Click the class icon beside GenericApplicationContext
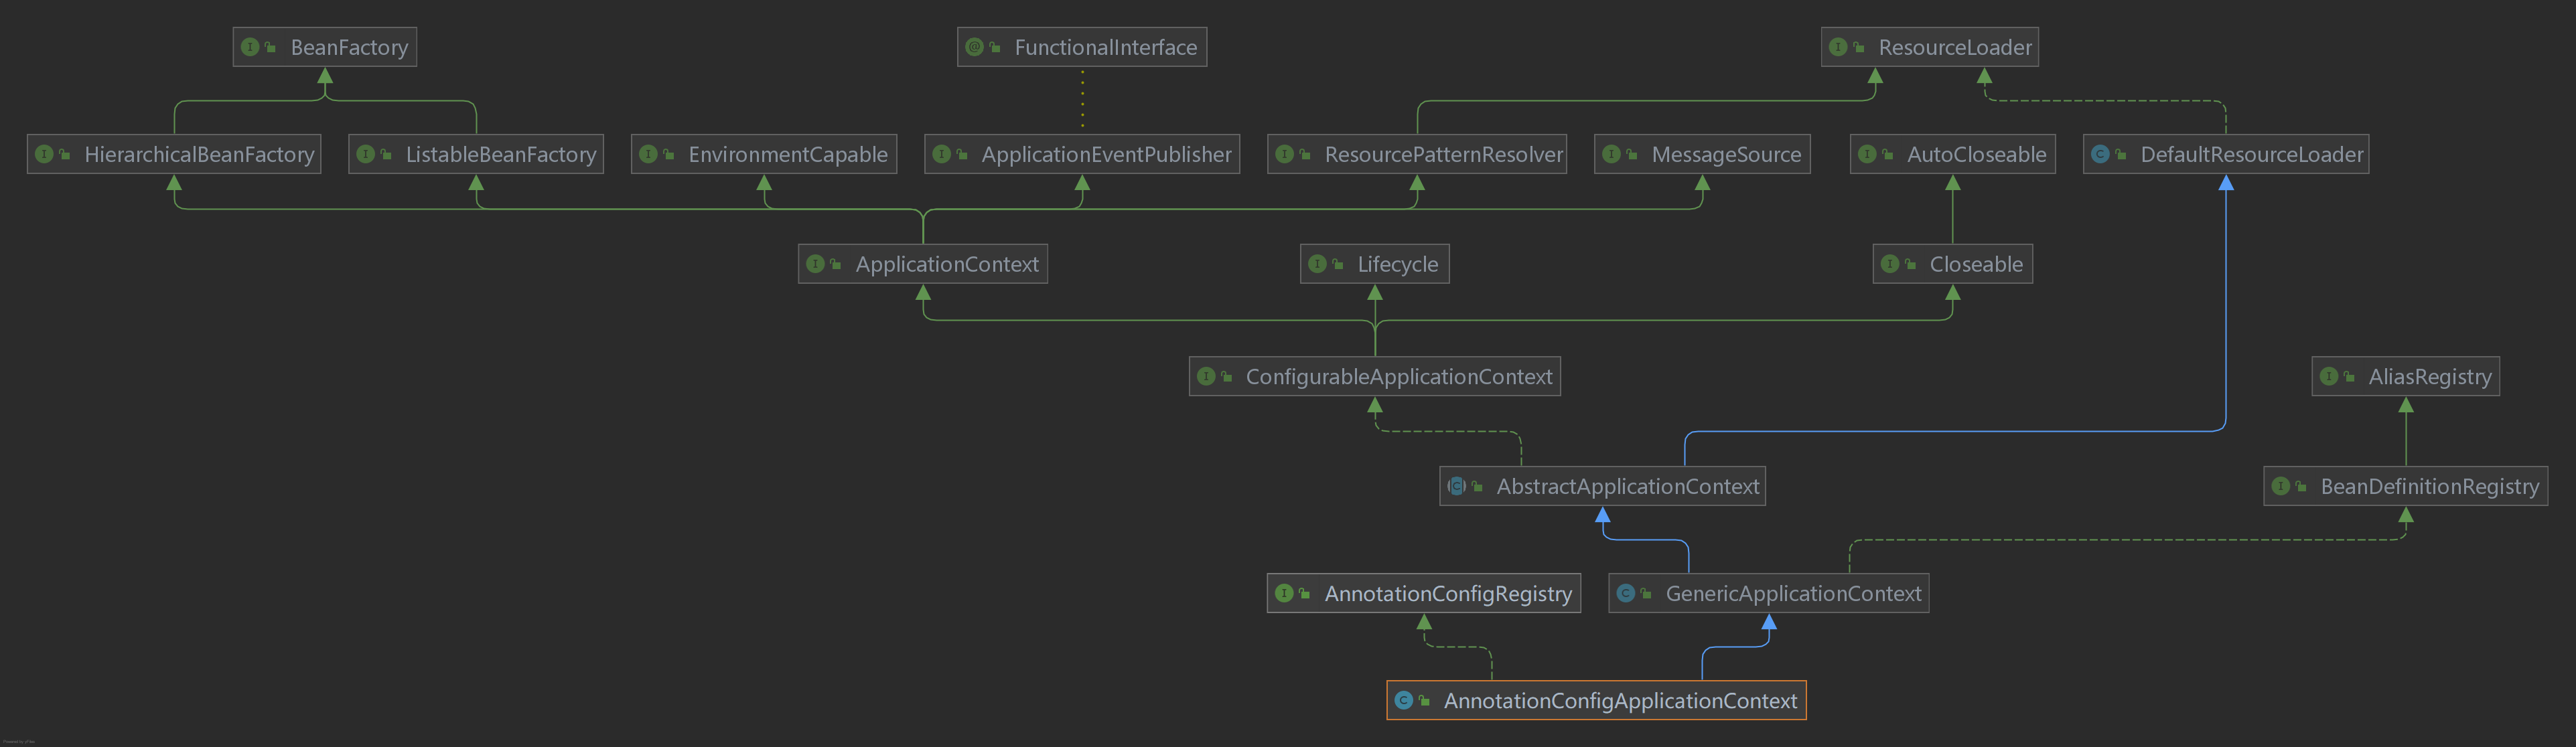This screenshot has width=2576, height=747. tap(1625, 593)
